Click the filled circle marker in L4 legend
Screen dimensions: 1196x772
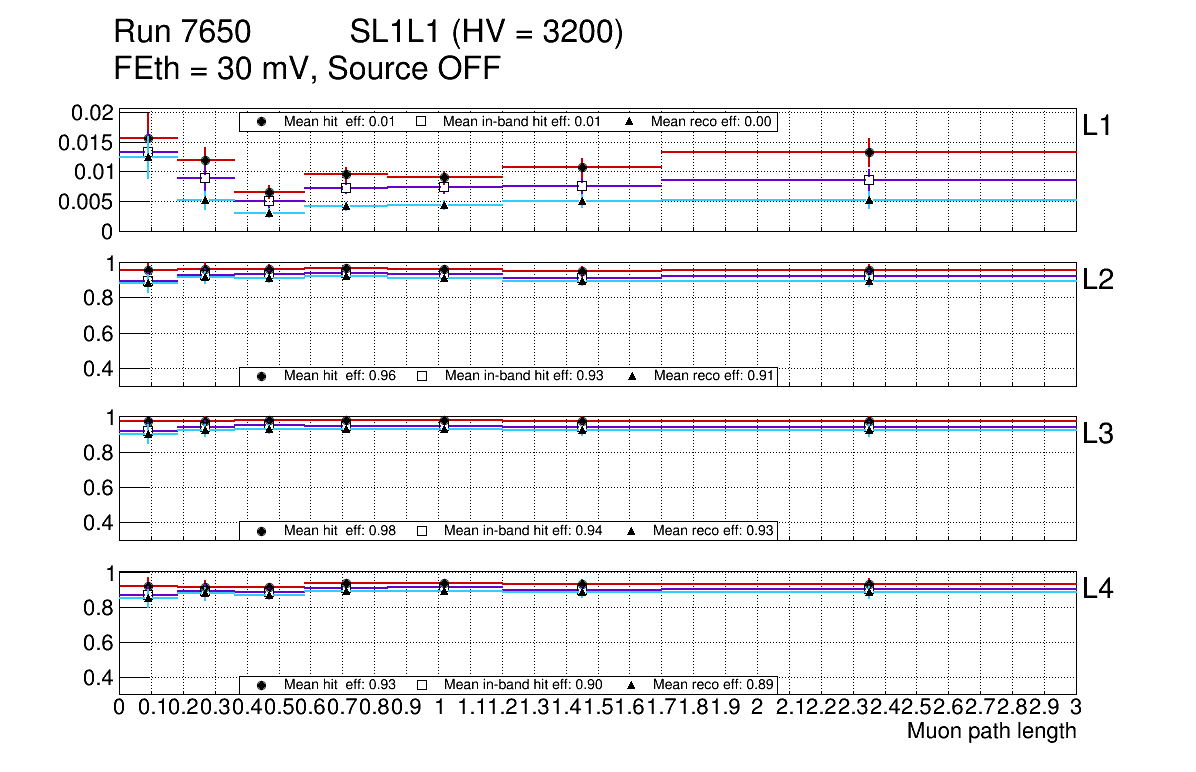coord(262,685)
